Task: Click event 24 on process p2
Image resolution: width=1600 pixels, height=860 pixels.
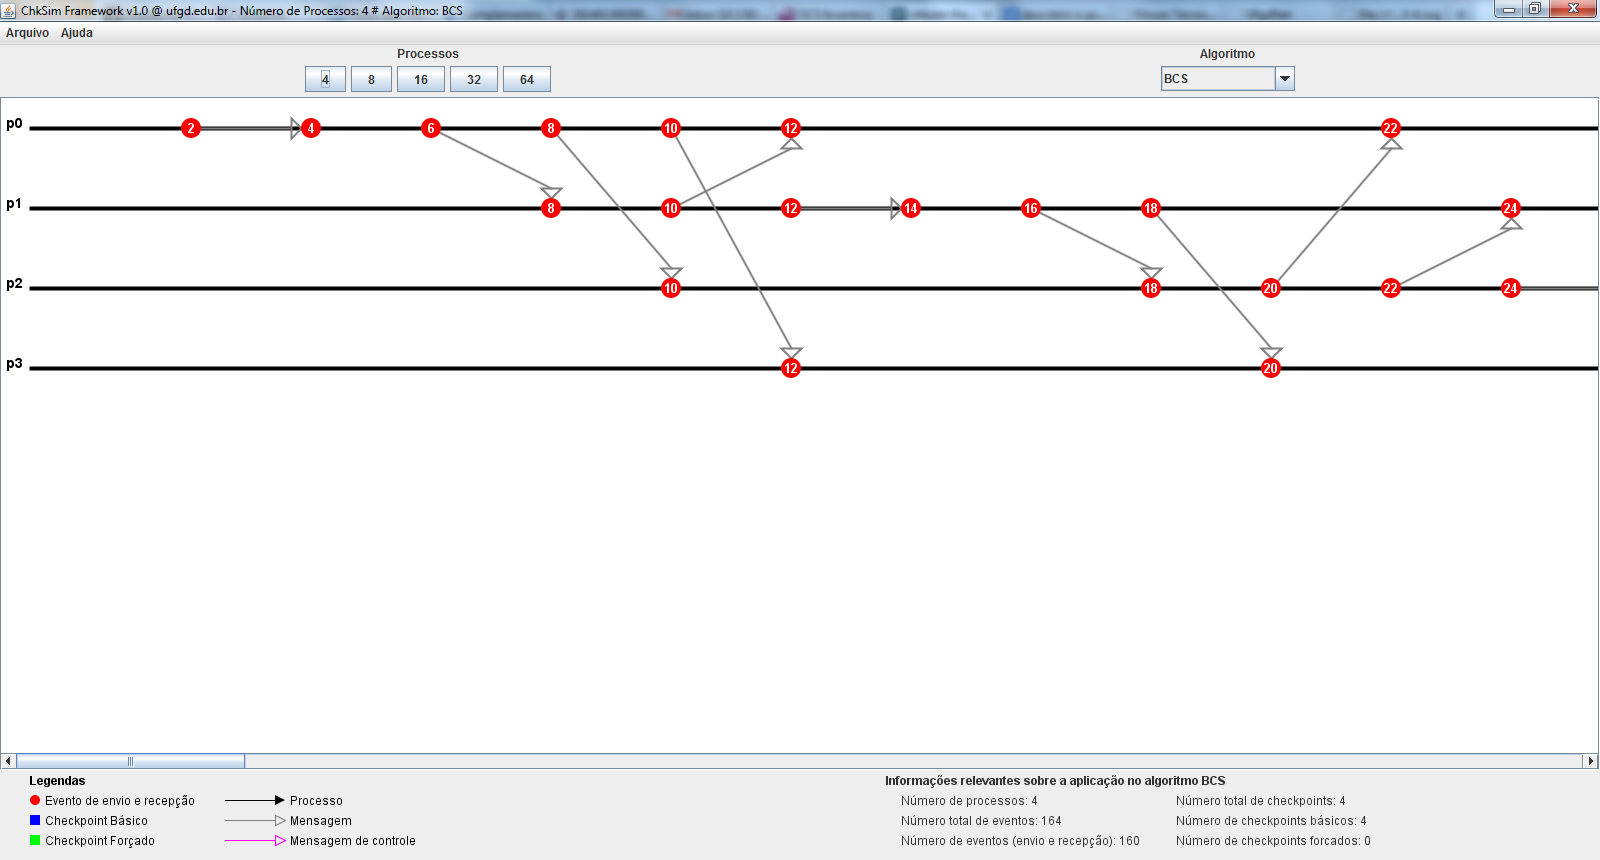Action: click(1511, 288)
